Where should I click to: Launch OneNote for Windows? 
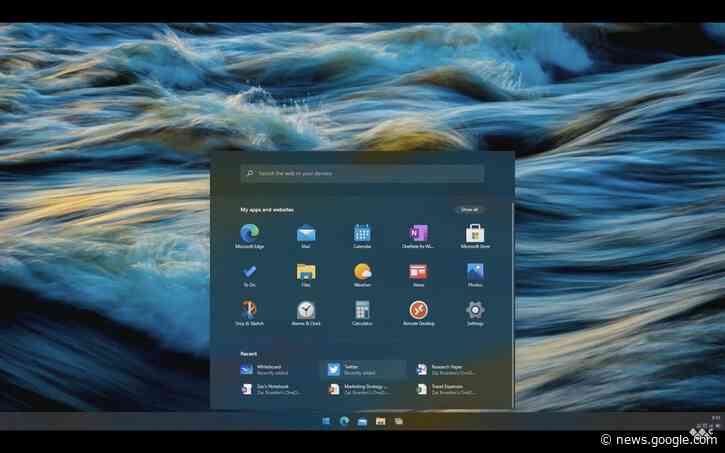[x=418, y=236]
